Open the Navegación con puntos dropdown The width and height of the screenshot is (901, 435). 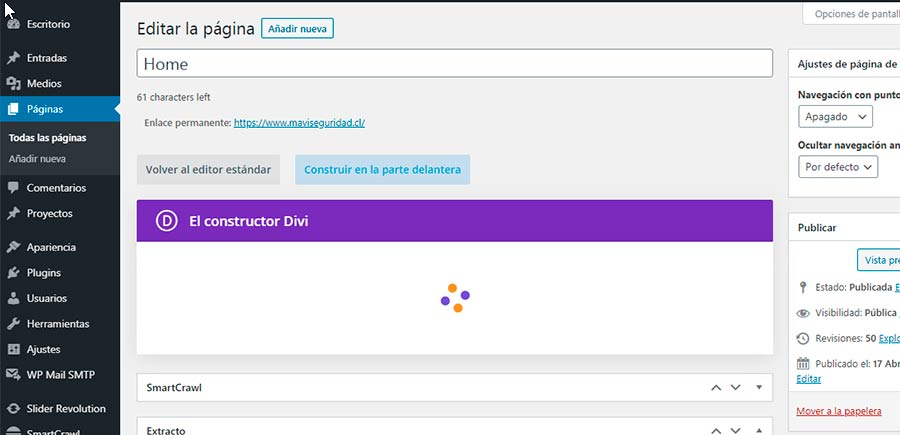pyautogui.click(x=835, y=117)
